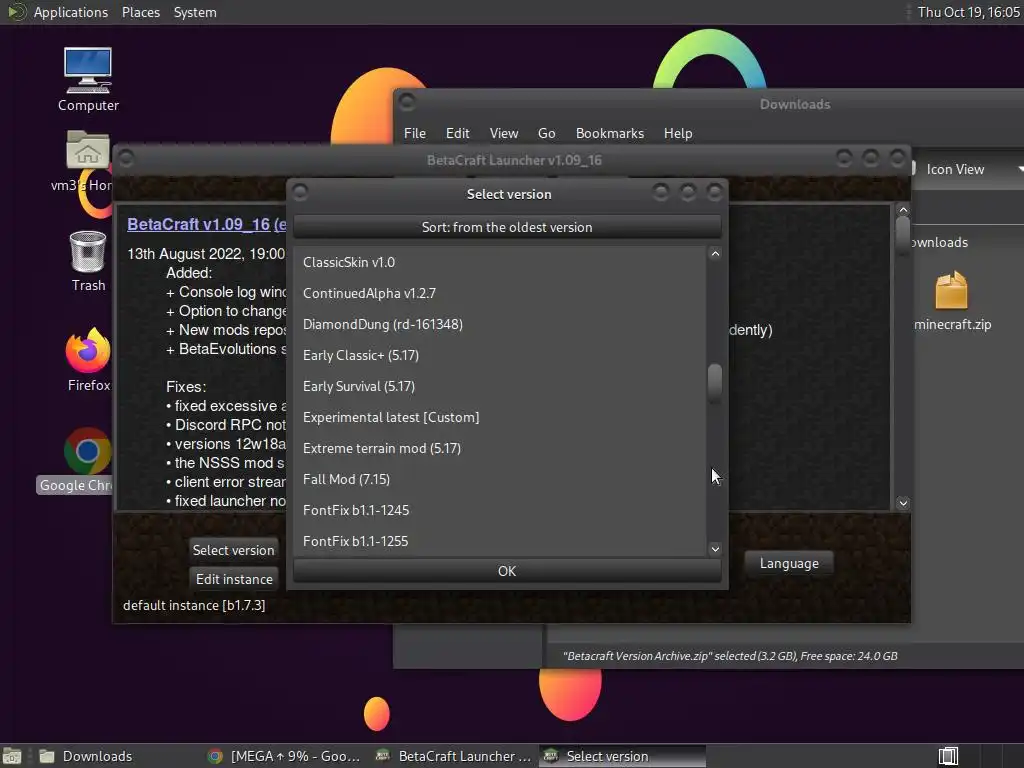Open the System menu

[195, 12]
